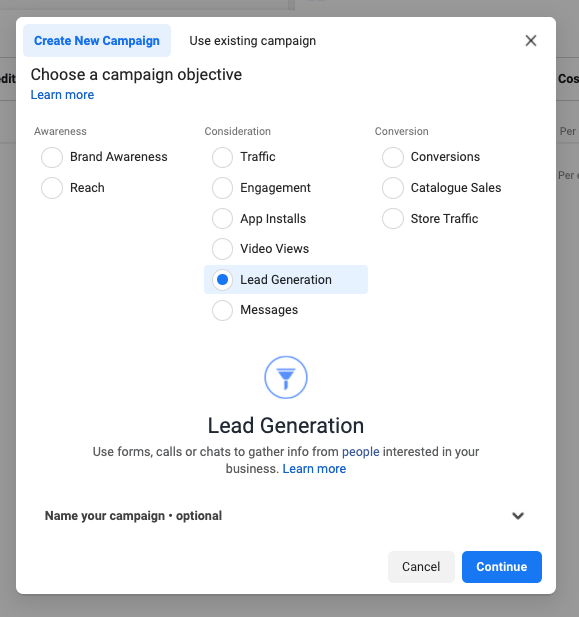Pick the Catalogue Sales objective
Image resolution: width=579 pixels, height=617 pixels.
coord(393,188)
